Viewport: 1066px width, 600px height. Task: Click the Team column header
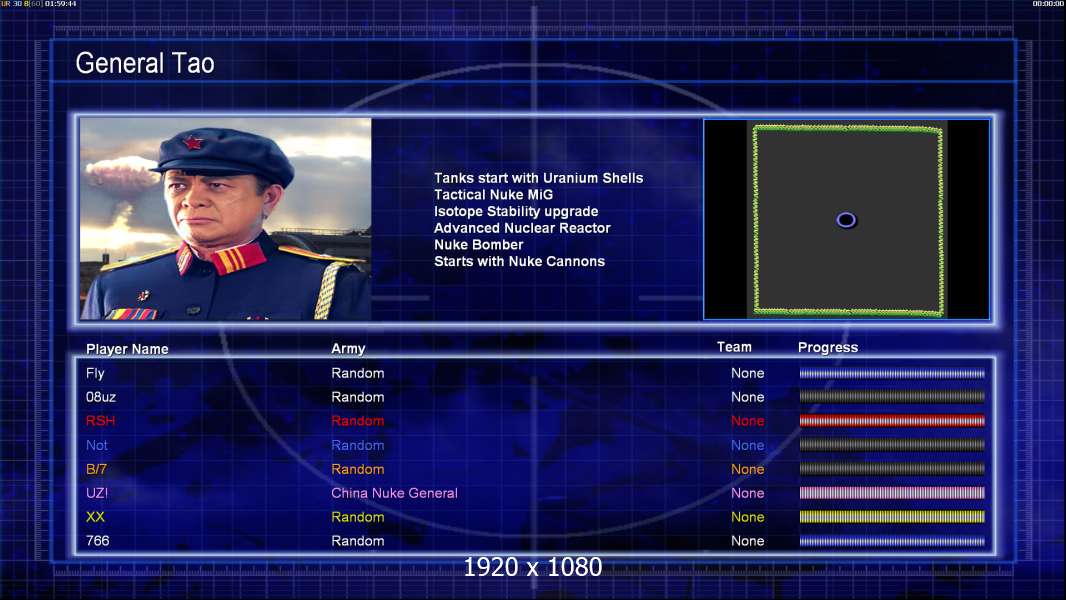click(734, 347)
